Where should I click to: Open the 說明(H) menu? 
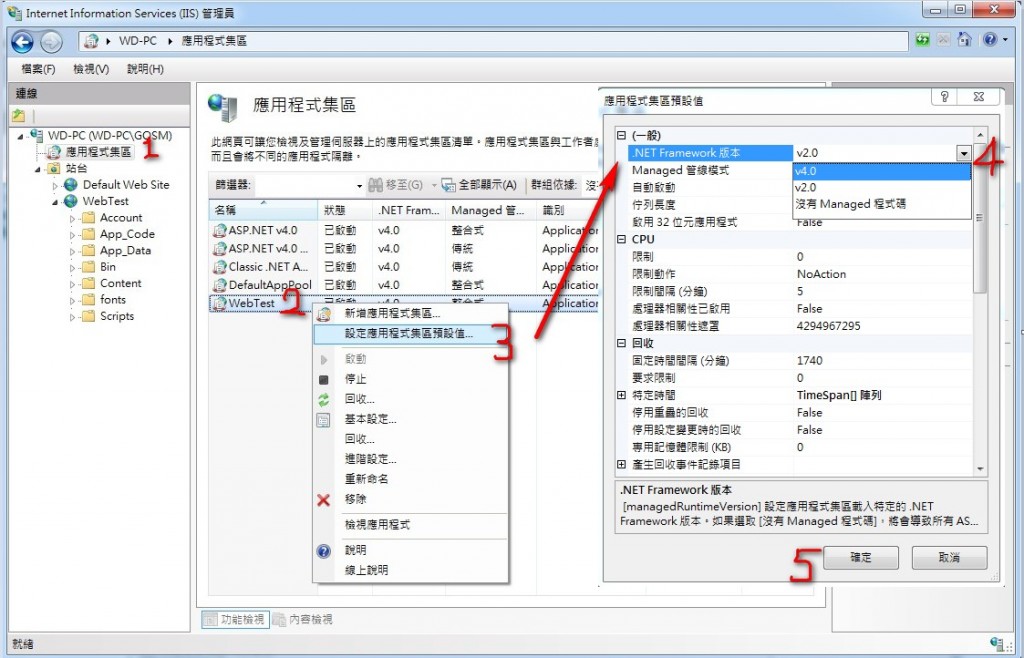[145, 69]
